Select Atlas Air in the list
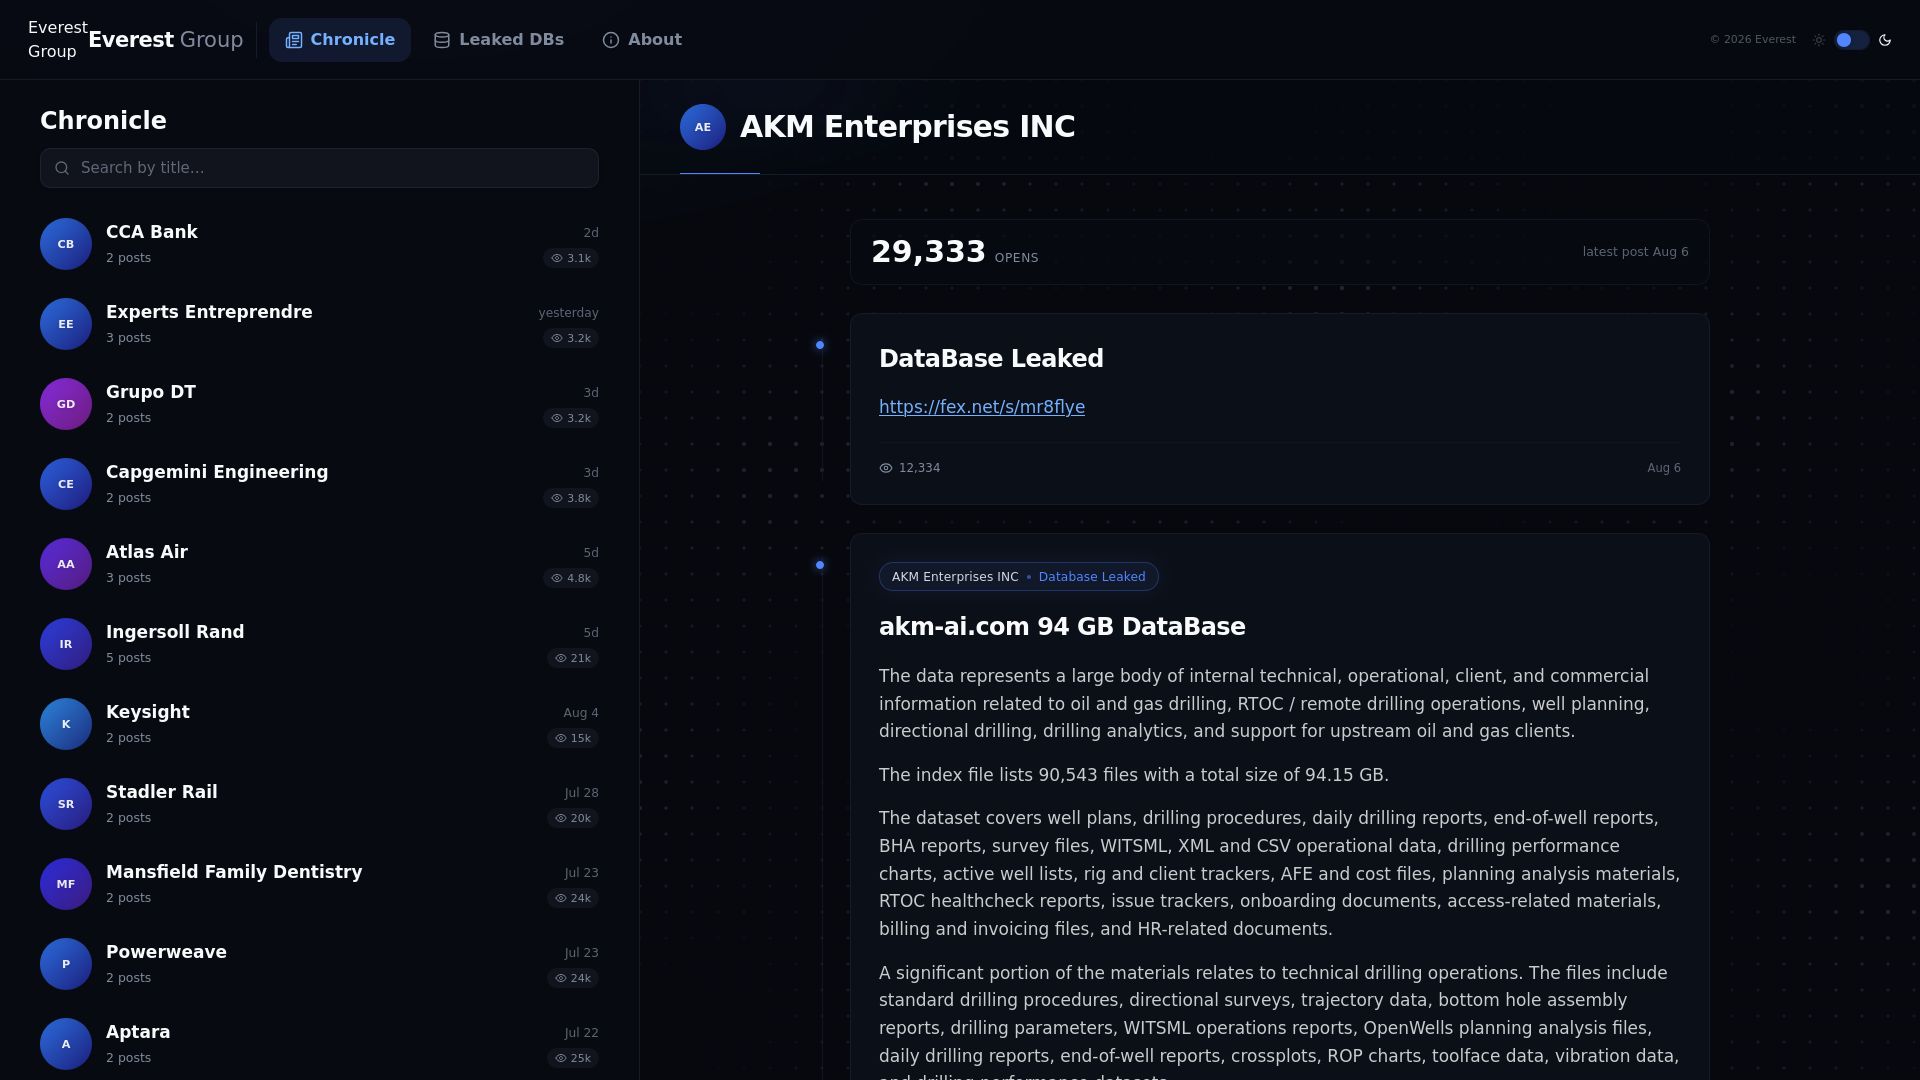Viewport: 1920px width, 1080px height. click(319, 564)
